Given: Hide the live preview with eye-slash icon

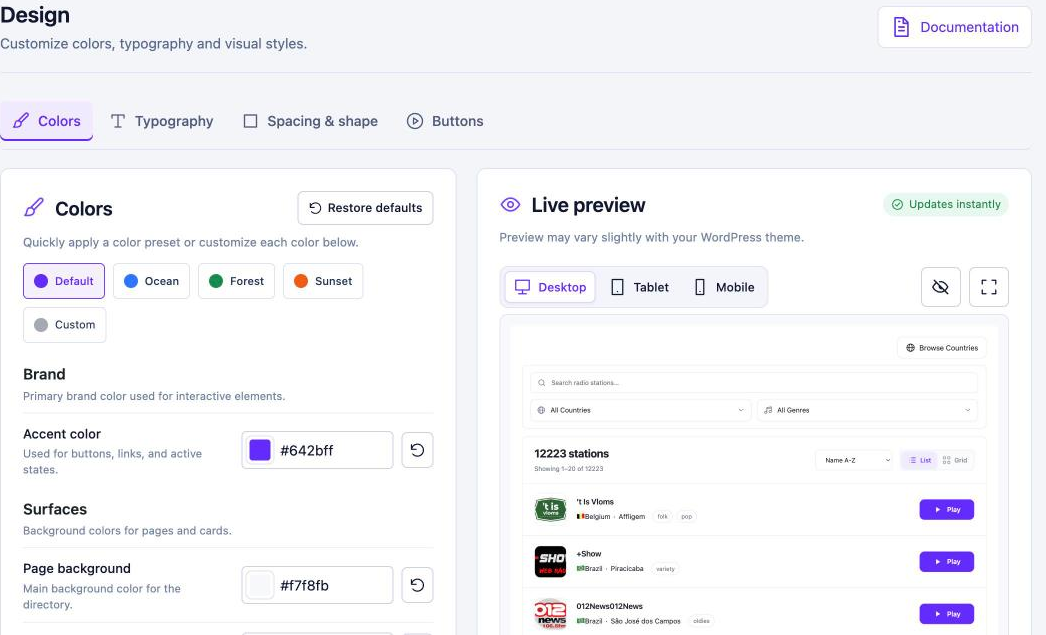Looking at the screenshot, I should (941, 287).
